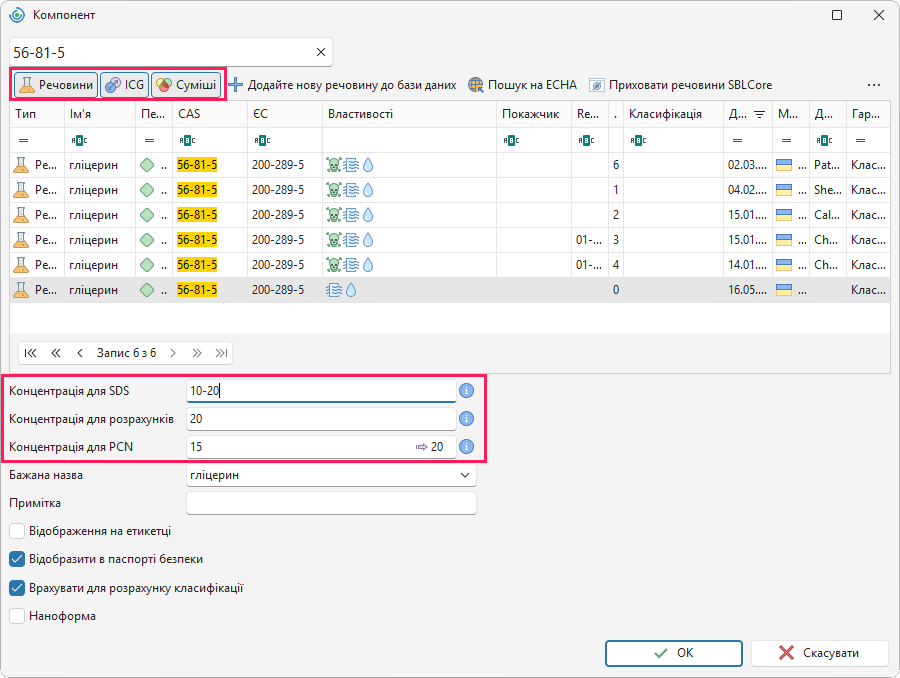Show info for Концентрація для SDS

467,391
